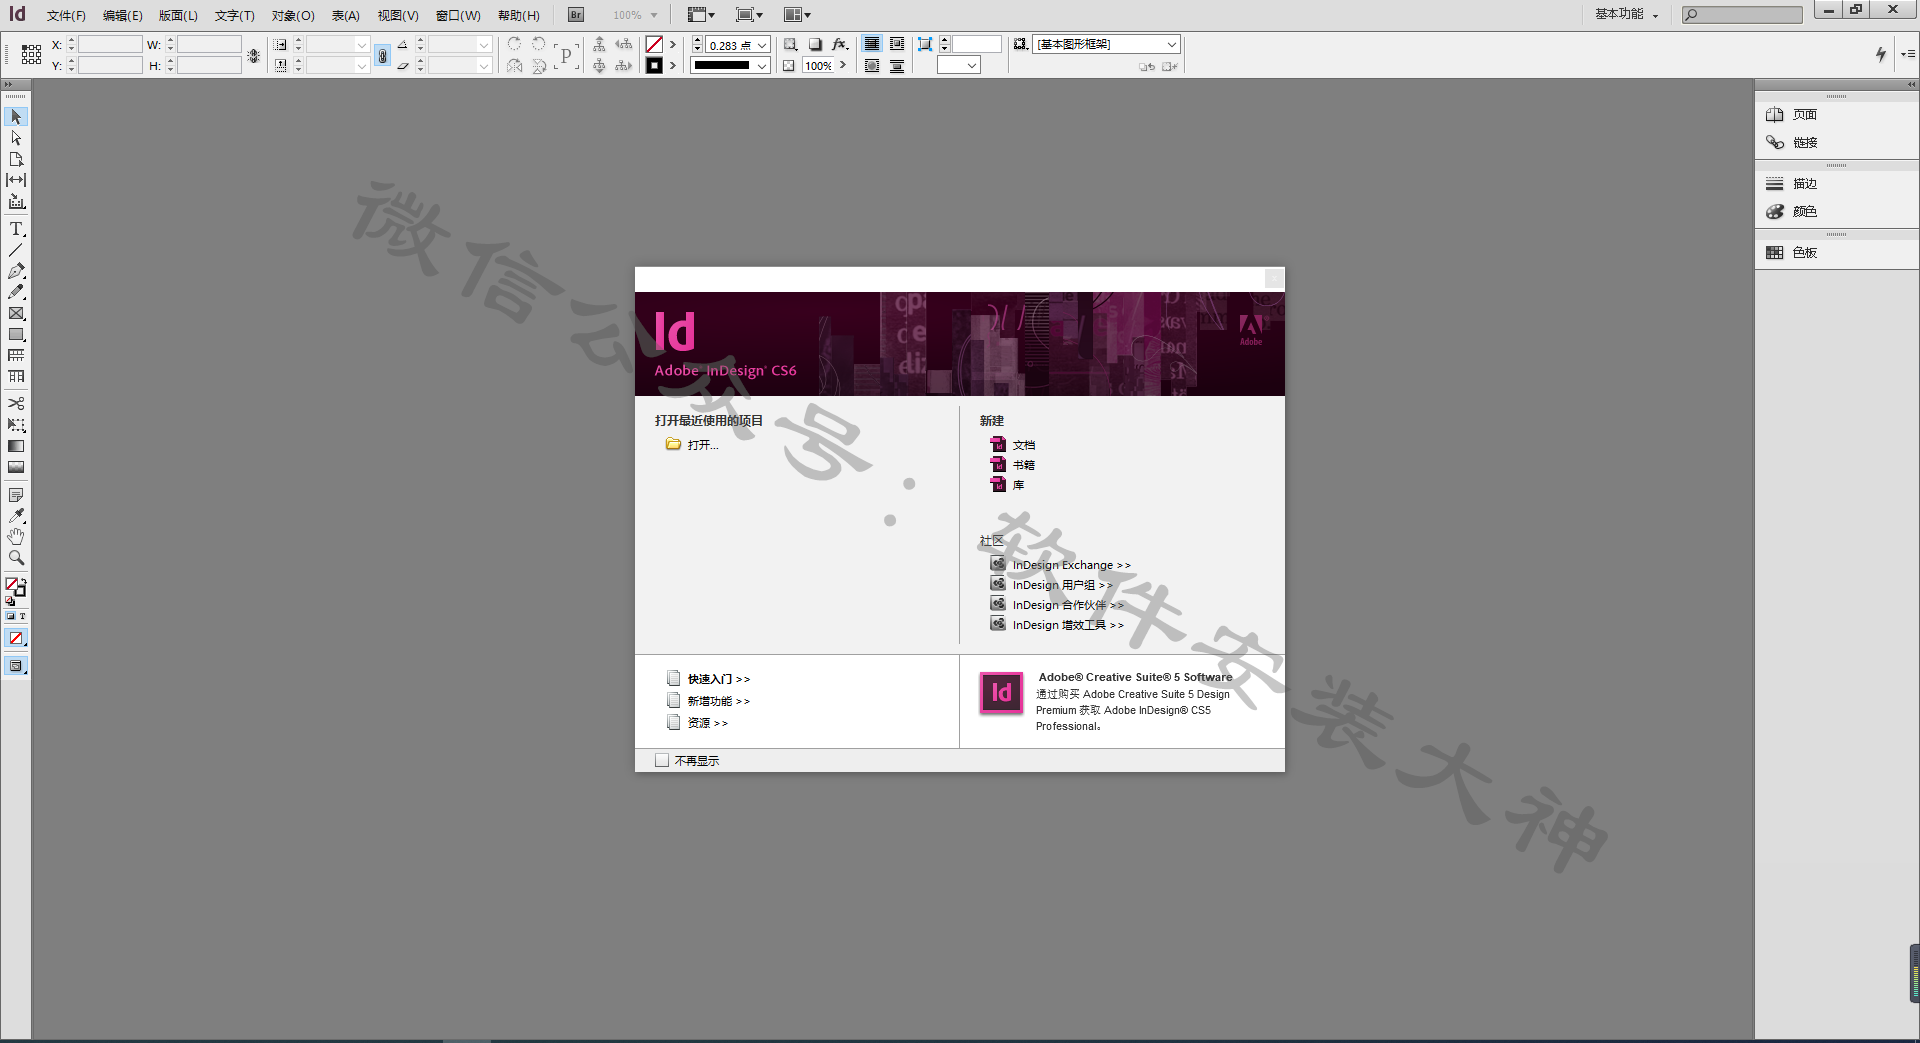Toggle constrain width and height proportions
This screenshot has width=1920, height=1043.
pos(254,56)
